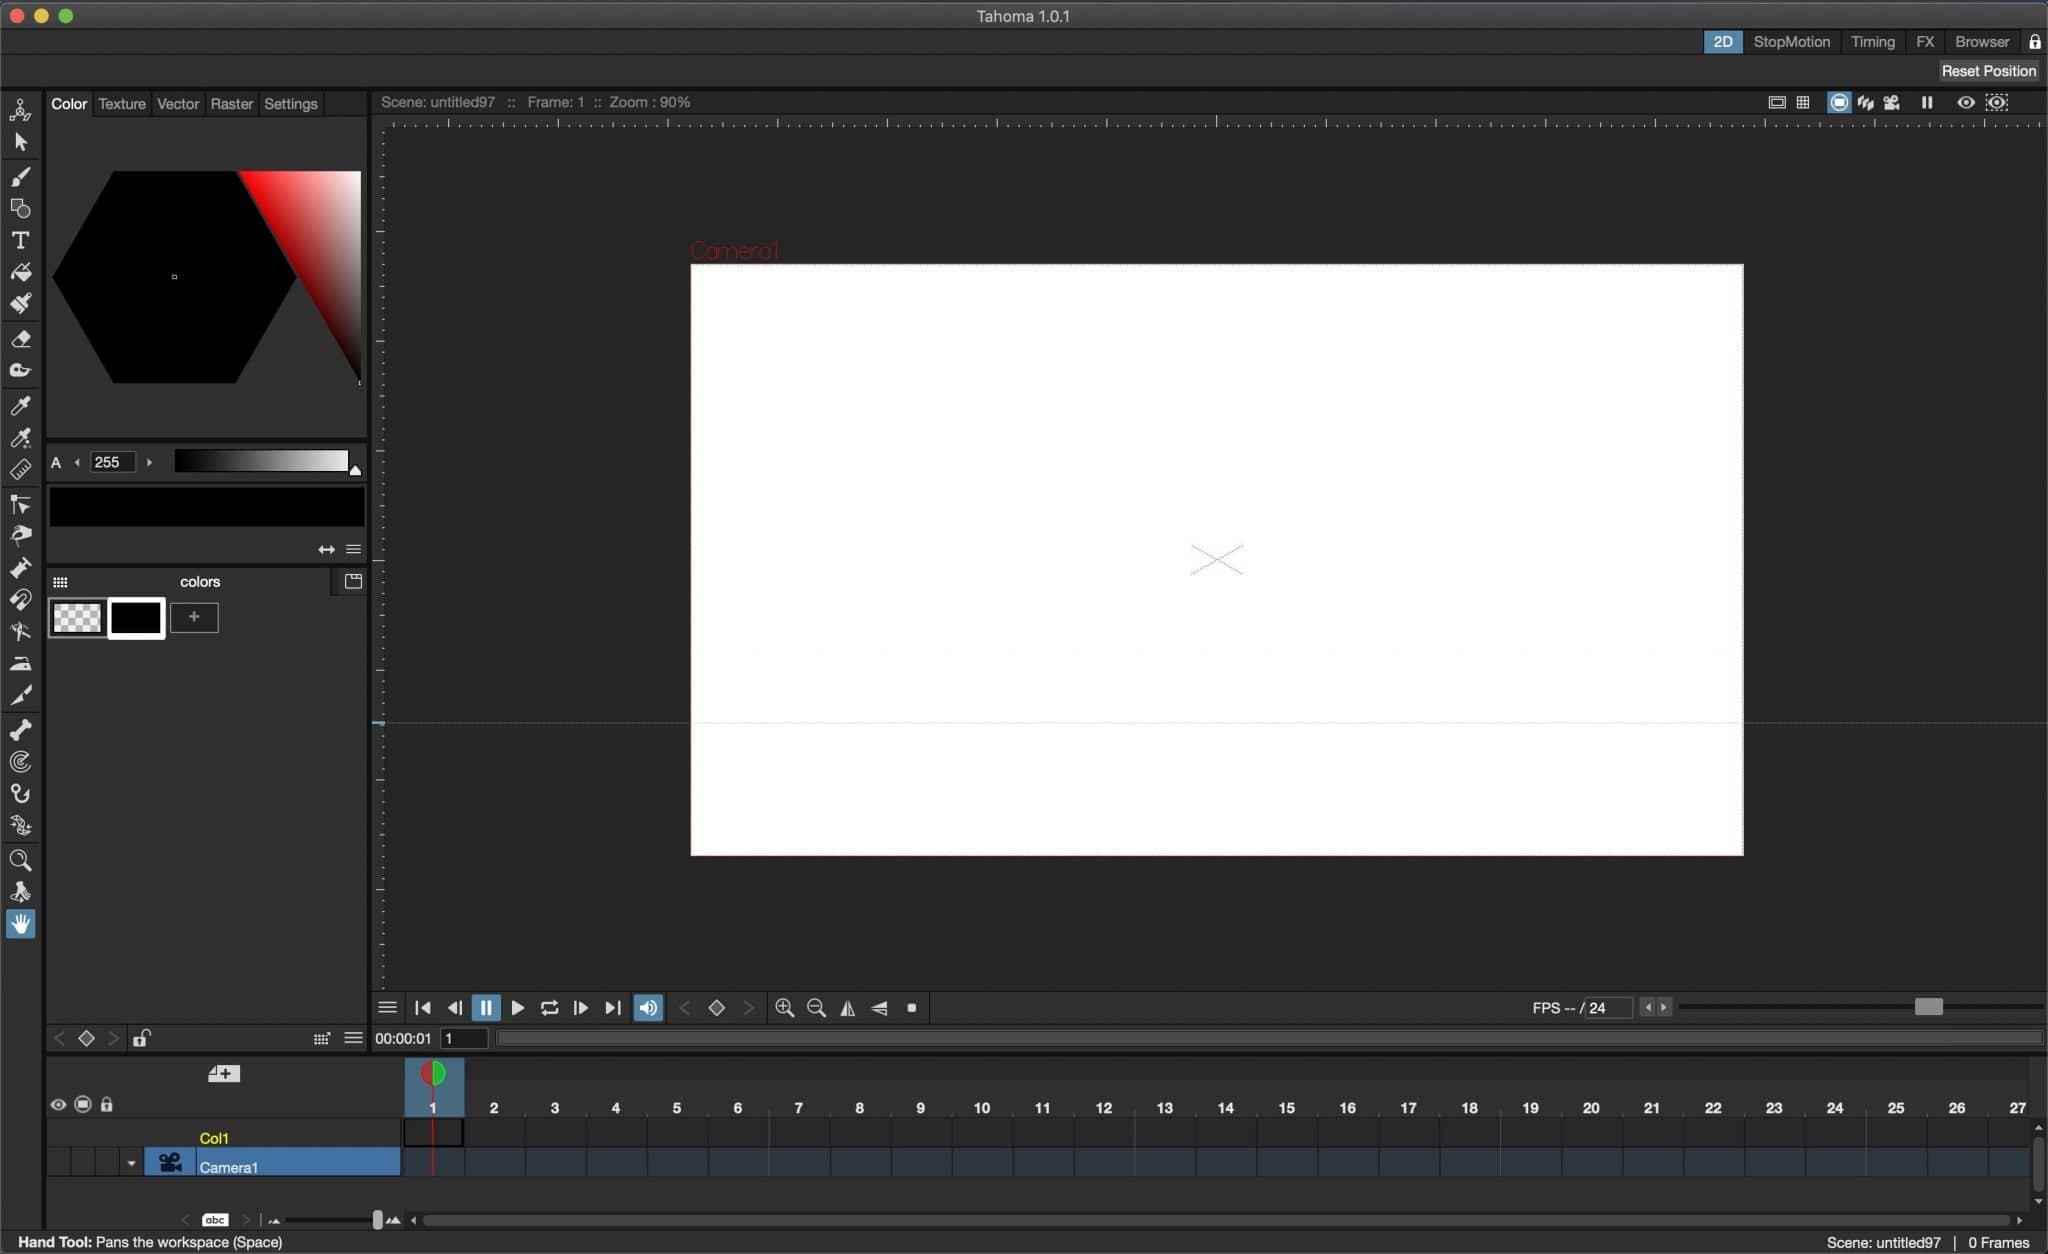Select the Type tool

pyautogui.click(x=20, y=240)
